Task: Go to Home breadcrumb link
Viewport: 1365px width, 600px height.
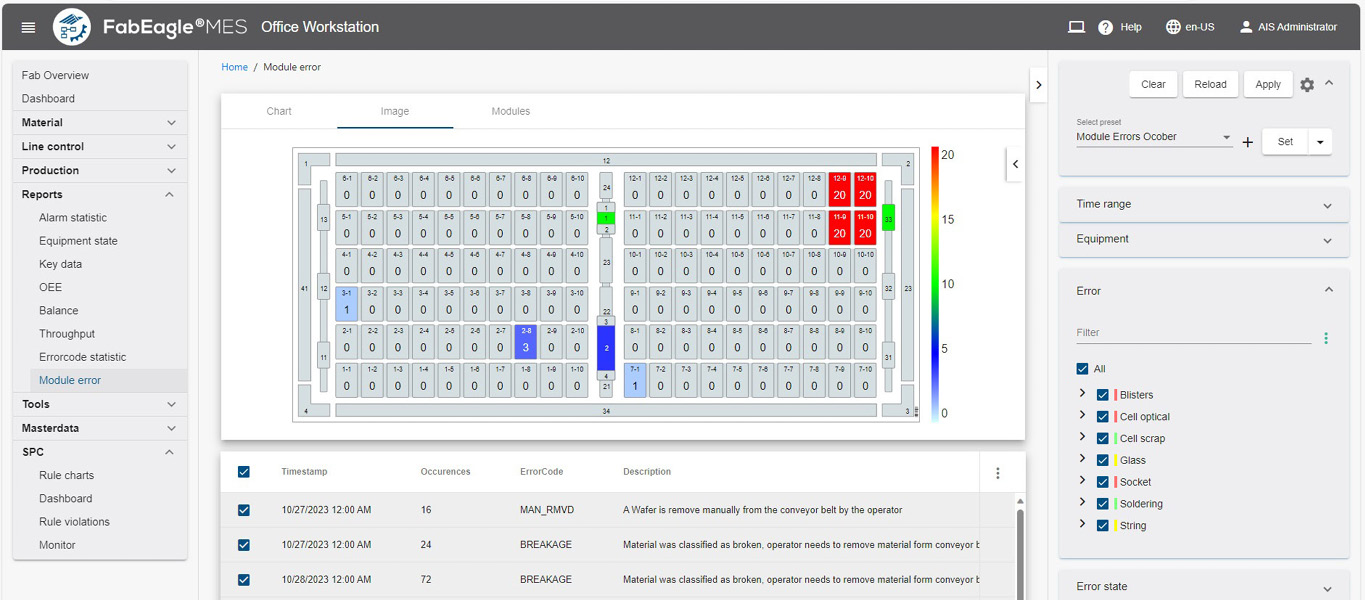Action: pos(234,67)
